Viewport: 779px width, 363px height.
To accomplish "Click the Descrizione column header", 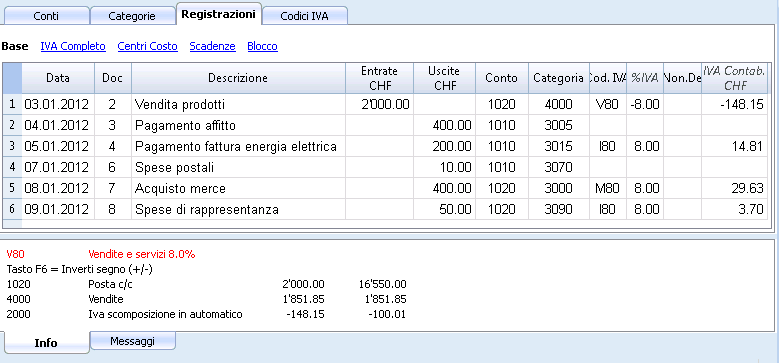I will tap(238, 78).
